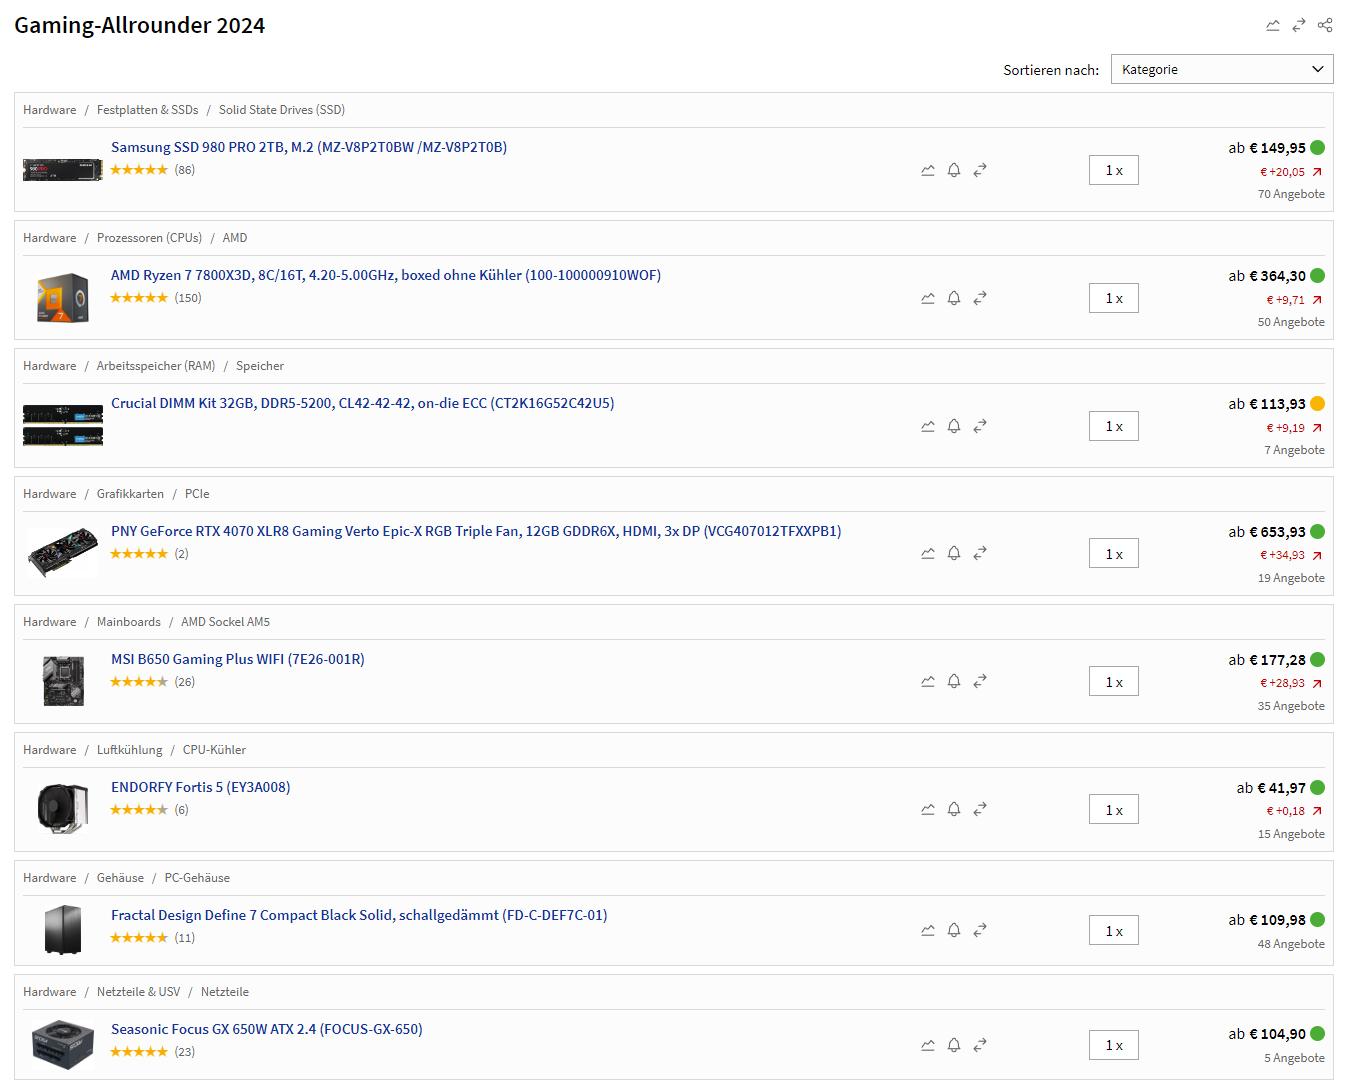Click the PNY graphics card thumbnail
This screenshot has height=1087, width=1347.
[63, 553]
